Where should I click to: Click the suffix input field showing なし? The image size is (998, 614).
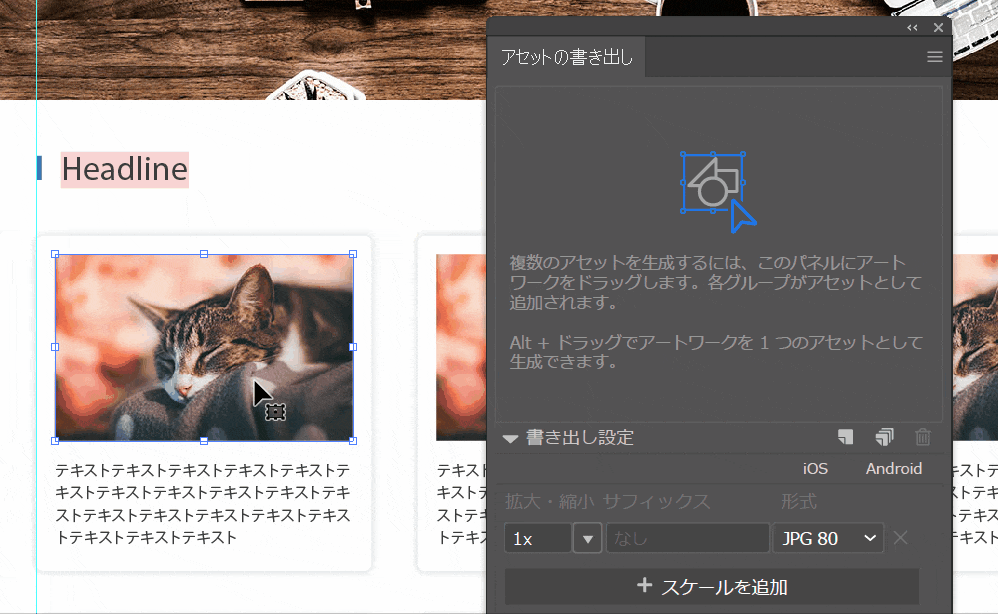tap(687, 538)
